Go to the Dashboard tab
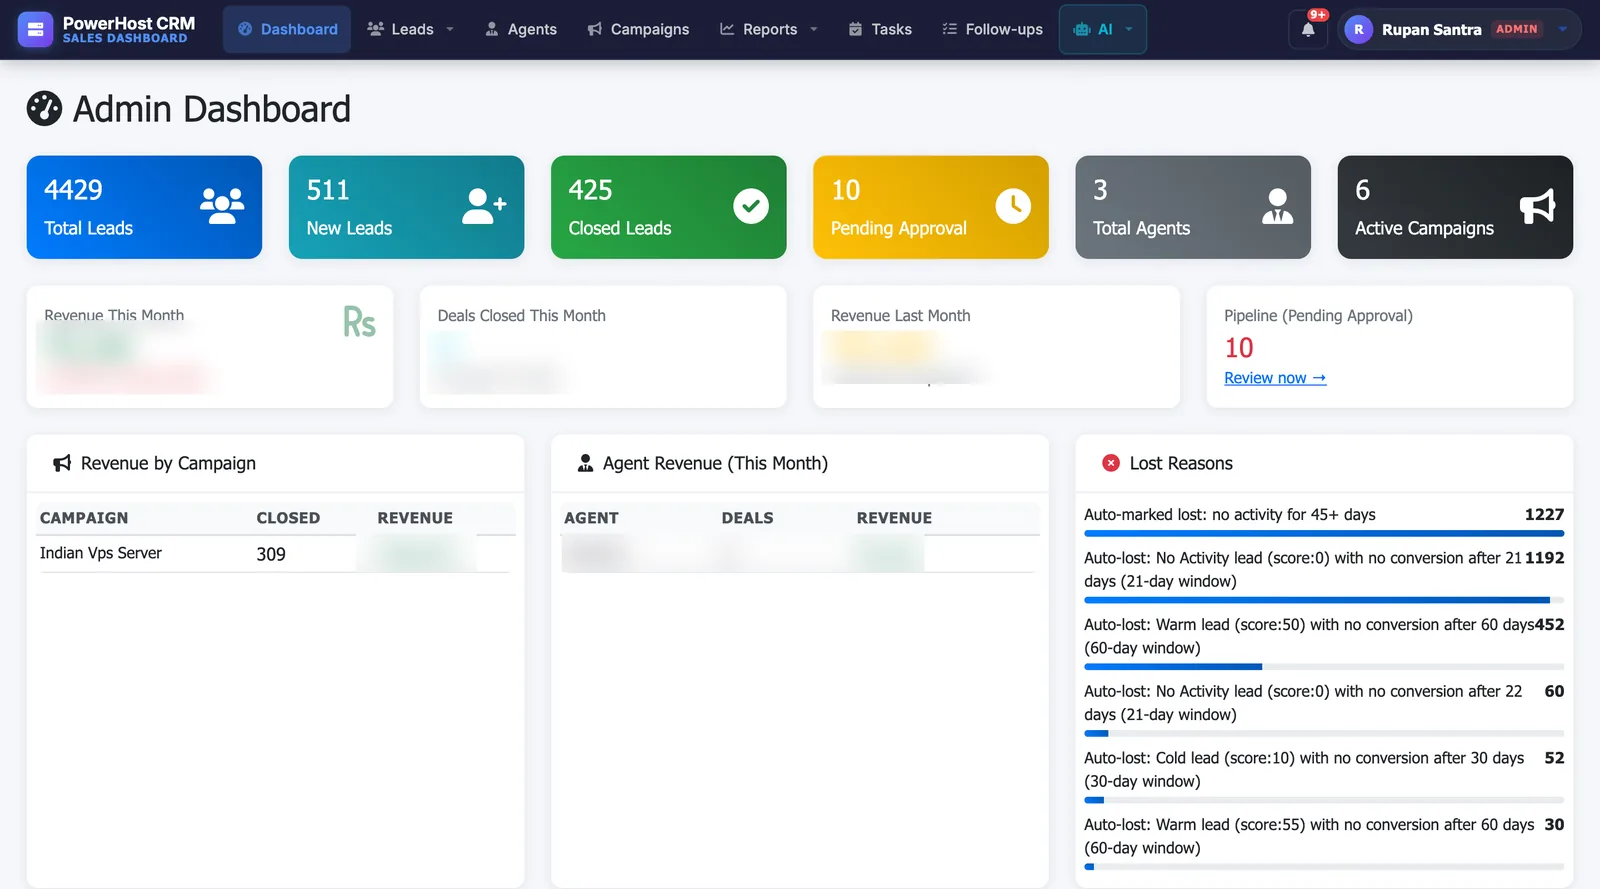 (287, 29)
